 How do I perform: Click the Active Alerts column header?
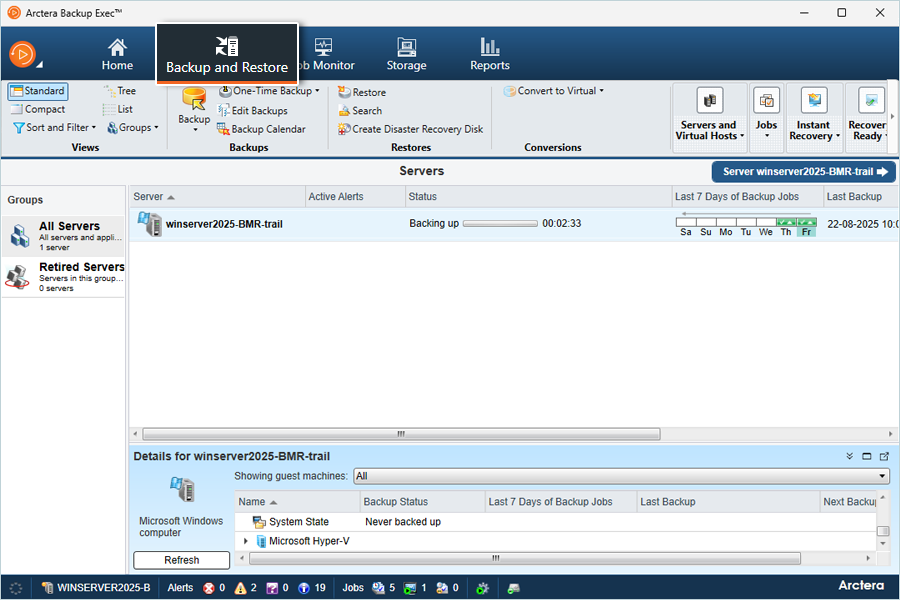pos(355,196)
